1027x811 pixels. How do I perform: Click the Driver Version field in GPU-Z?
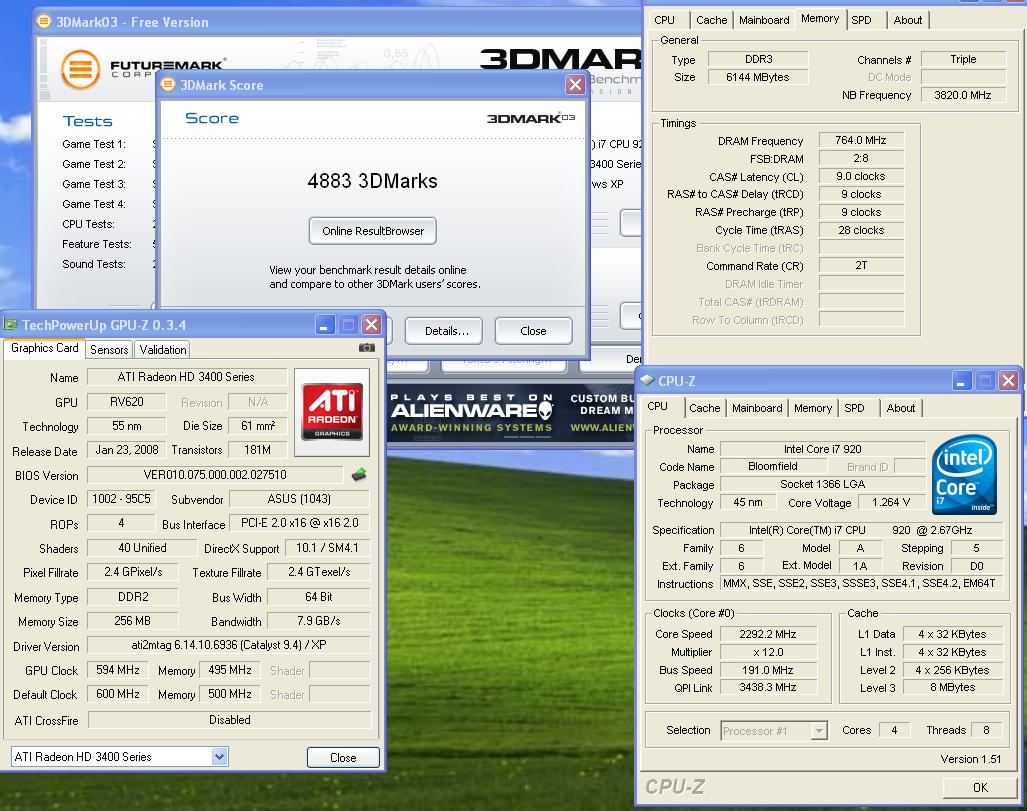(x=229, y=645)
